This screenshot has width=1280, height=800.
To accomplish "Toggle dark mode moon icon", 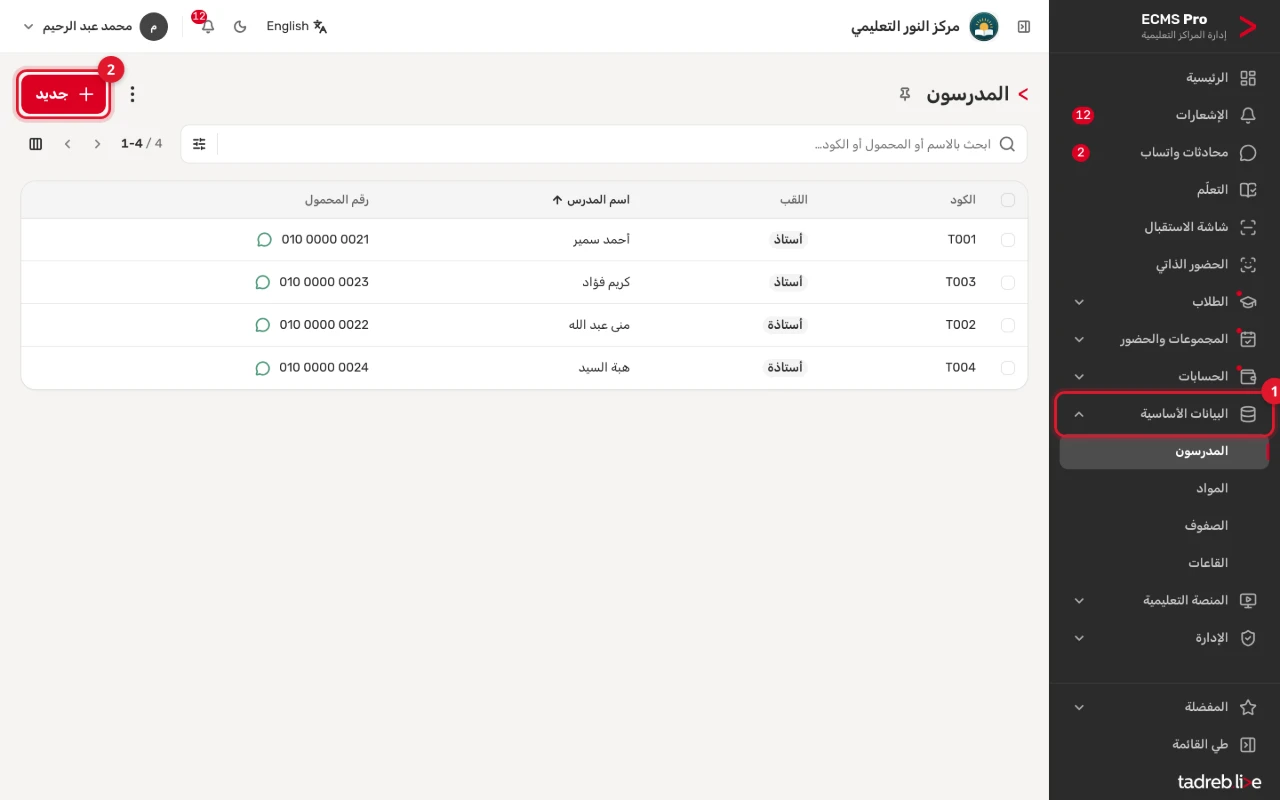I will click(x=240, y=27).
